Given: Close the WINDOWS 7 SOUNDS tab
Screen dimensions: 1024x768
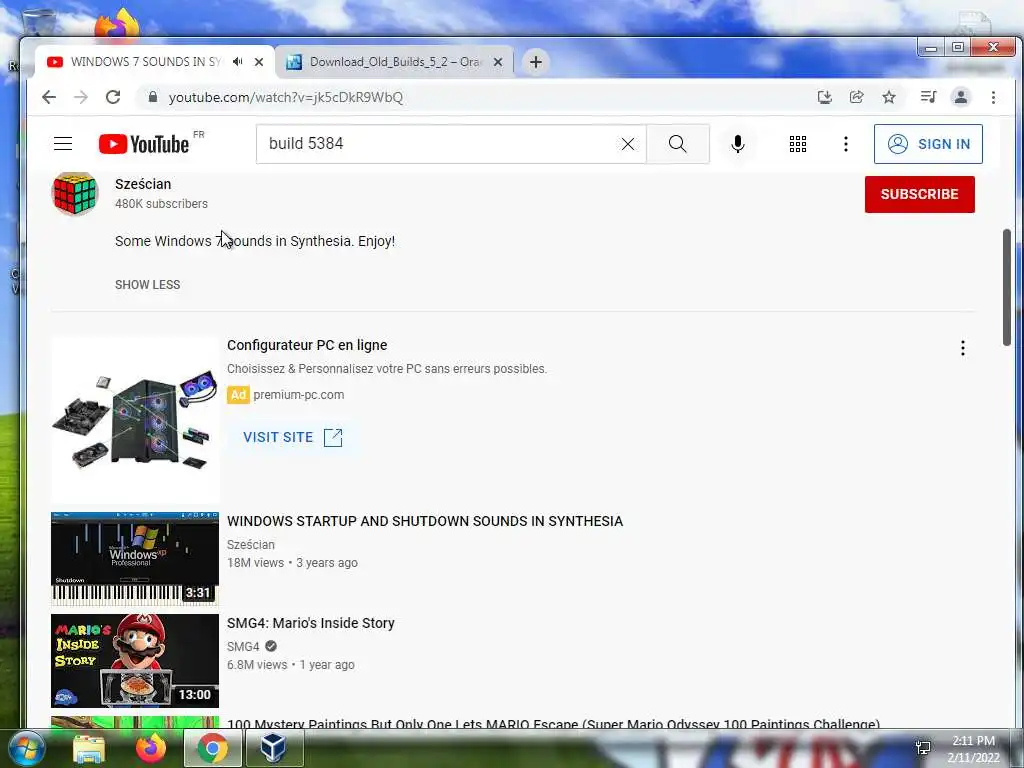Looking at the screenshot, I should click(259, 62).
